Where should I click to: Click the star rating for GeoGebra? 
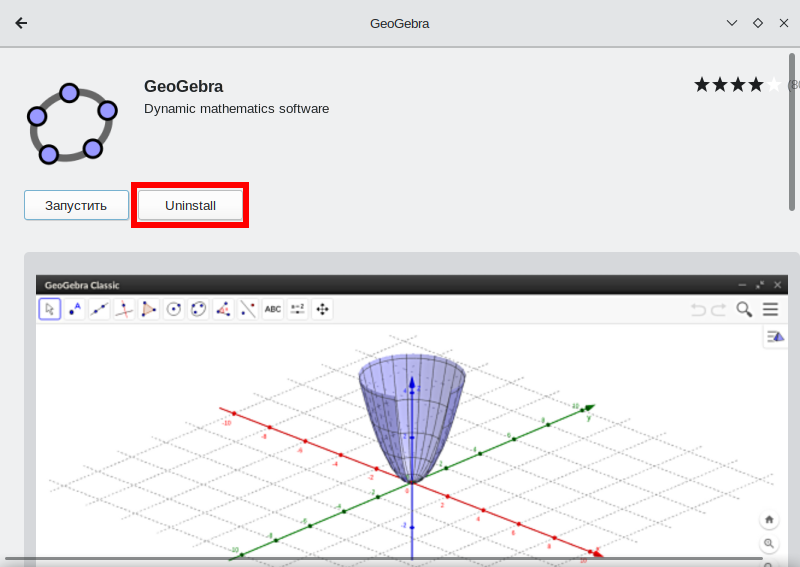(737, 85)
